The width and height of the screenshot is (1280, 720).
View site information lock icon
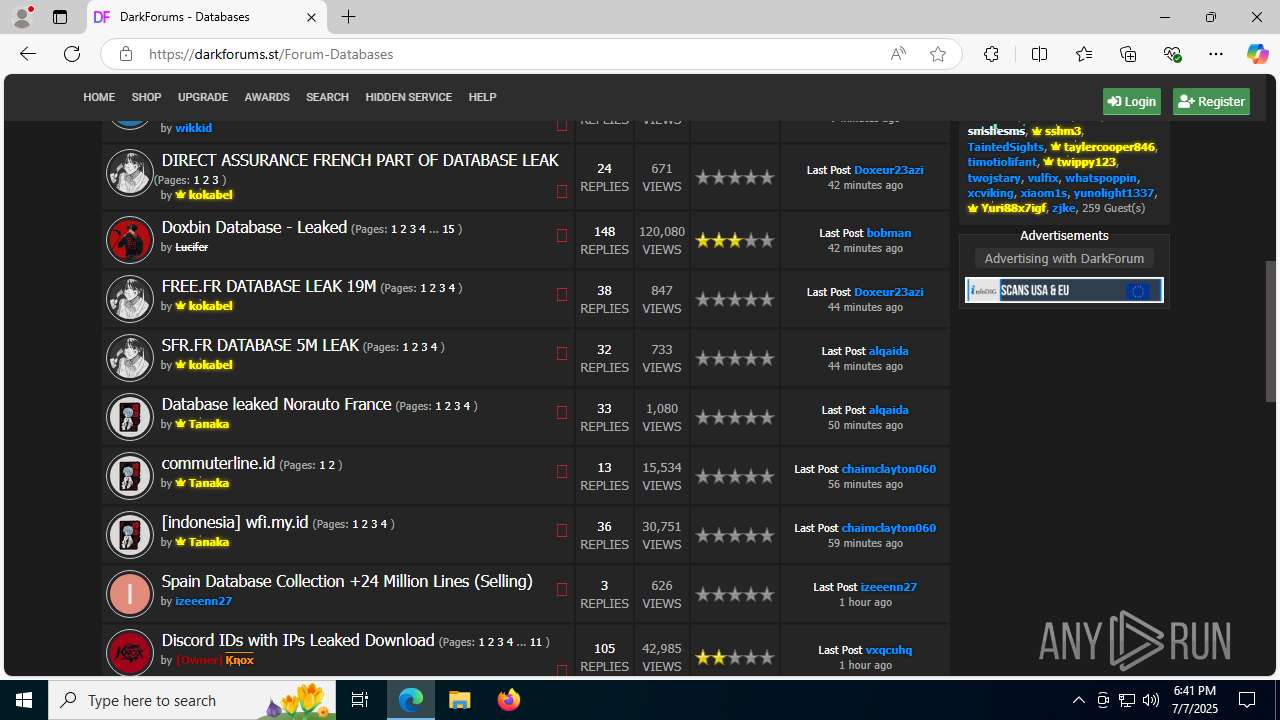coord(126,54)
